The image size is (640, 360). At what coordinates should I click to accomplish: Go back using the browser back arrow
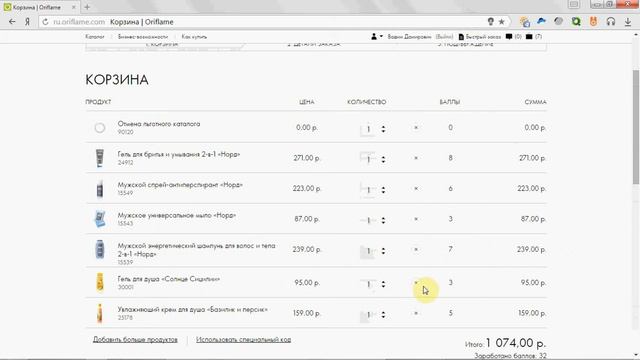(x=12, y=22)
